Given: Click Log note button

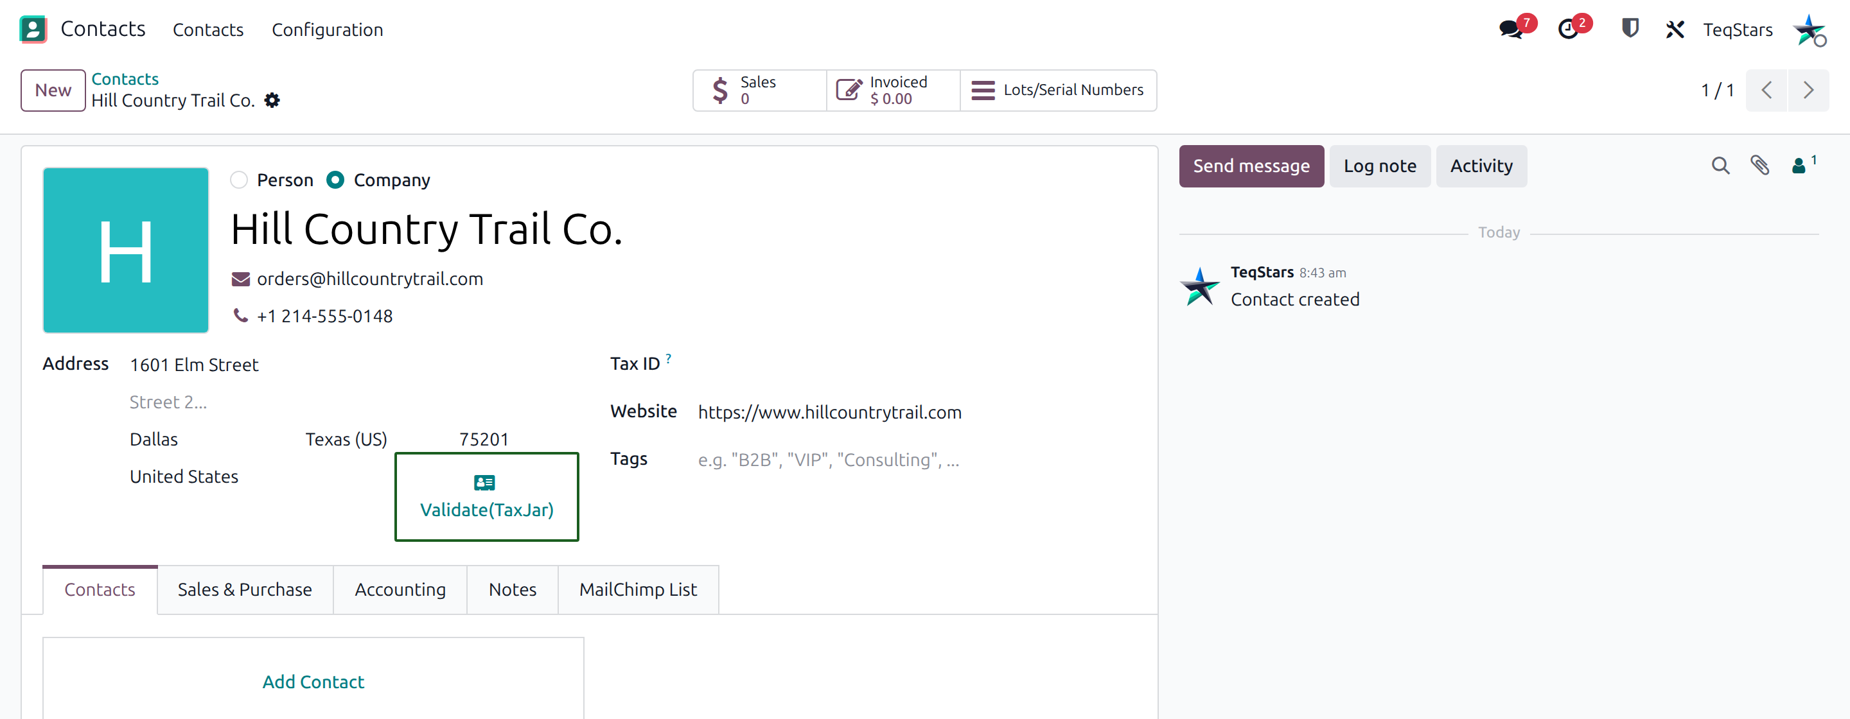Looking at the screenshot, I should point(1380,166).
